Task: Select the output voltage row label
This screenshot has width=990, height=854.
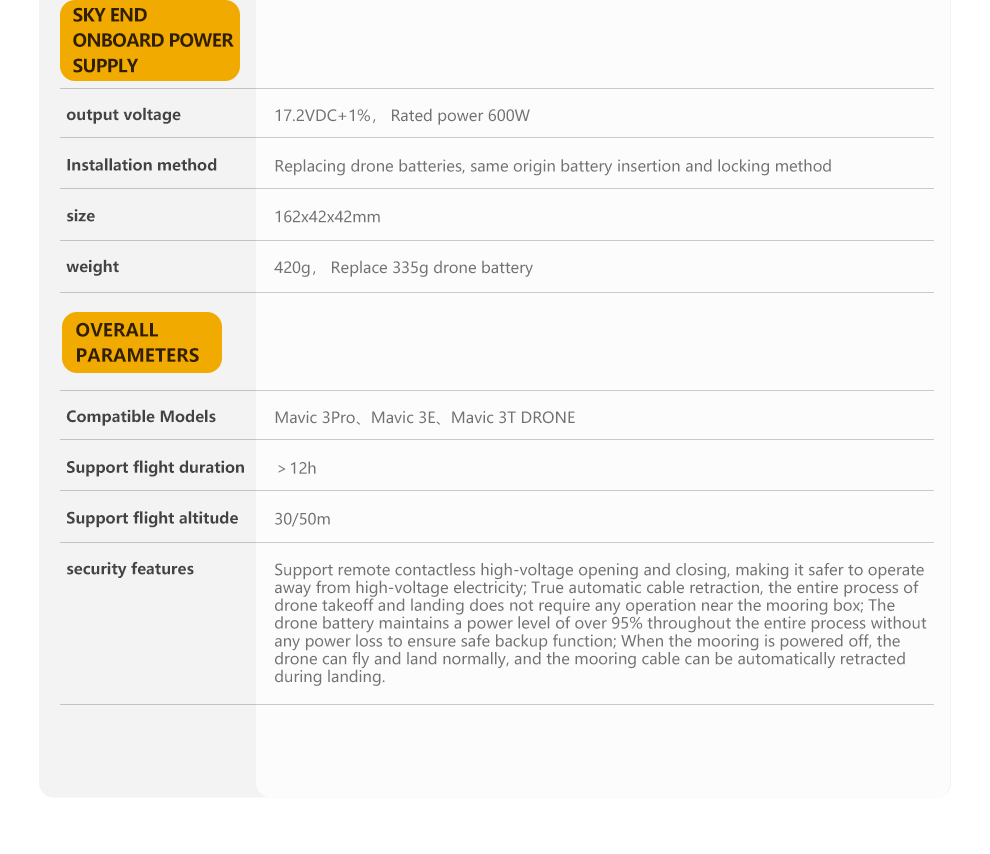Action: [124, 115]
